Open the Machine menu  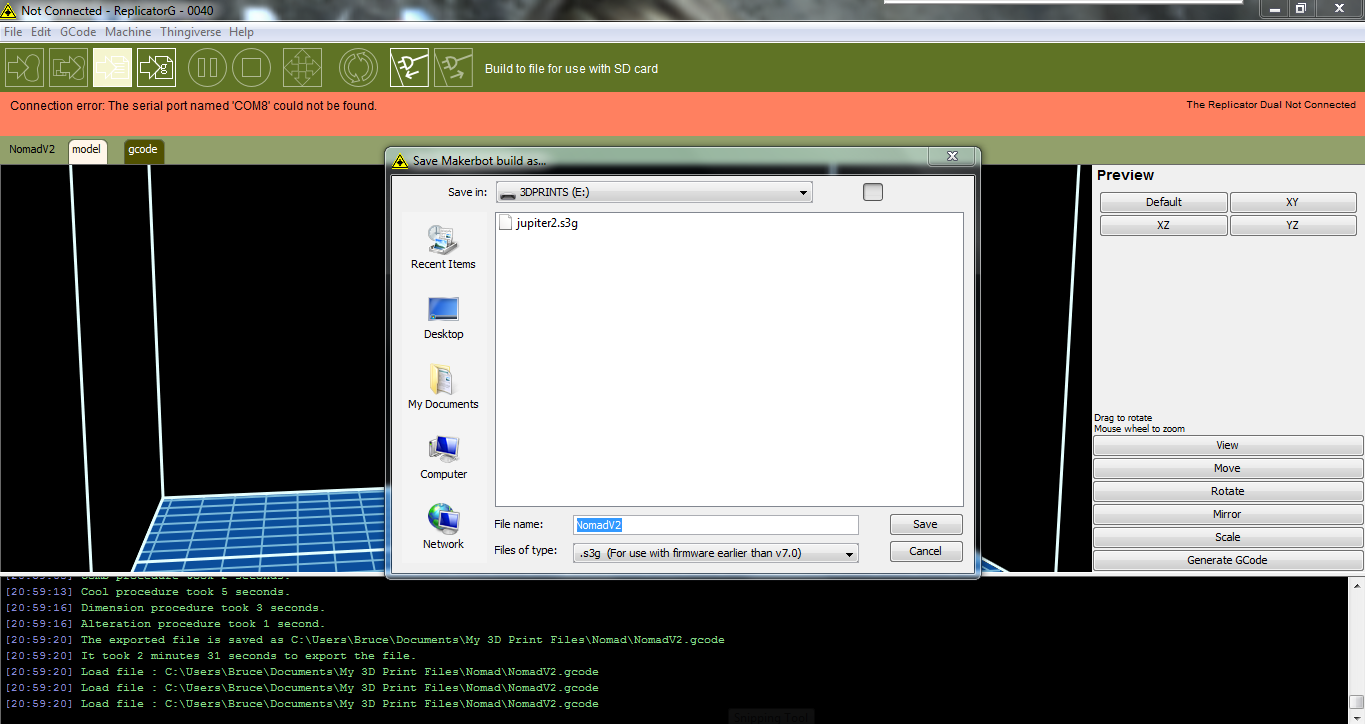tap(128, 32)
